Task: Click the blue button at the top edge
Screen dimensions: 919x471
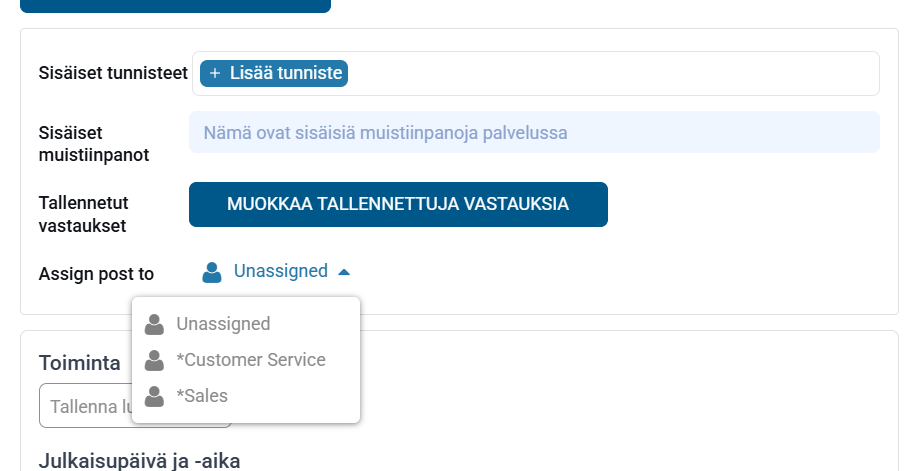Action: [x=175, y=5]
